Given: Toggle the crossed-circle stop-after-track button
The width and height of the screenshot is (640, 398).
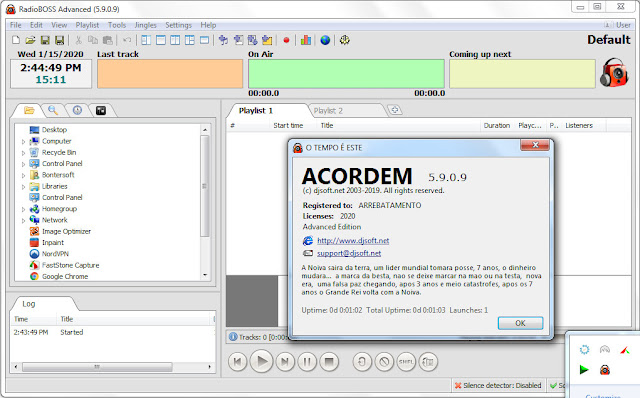Looking at the screenshot, I should pyautogui.click(x=384, y=362).
